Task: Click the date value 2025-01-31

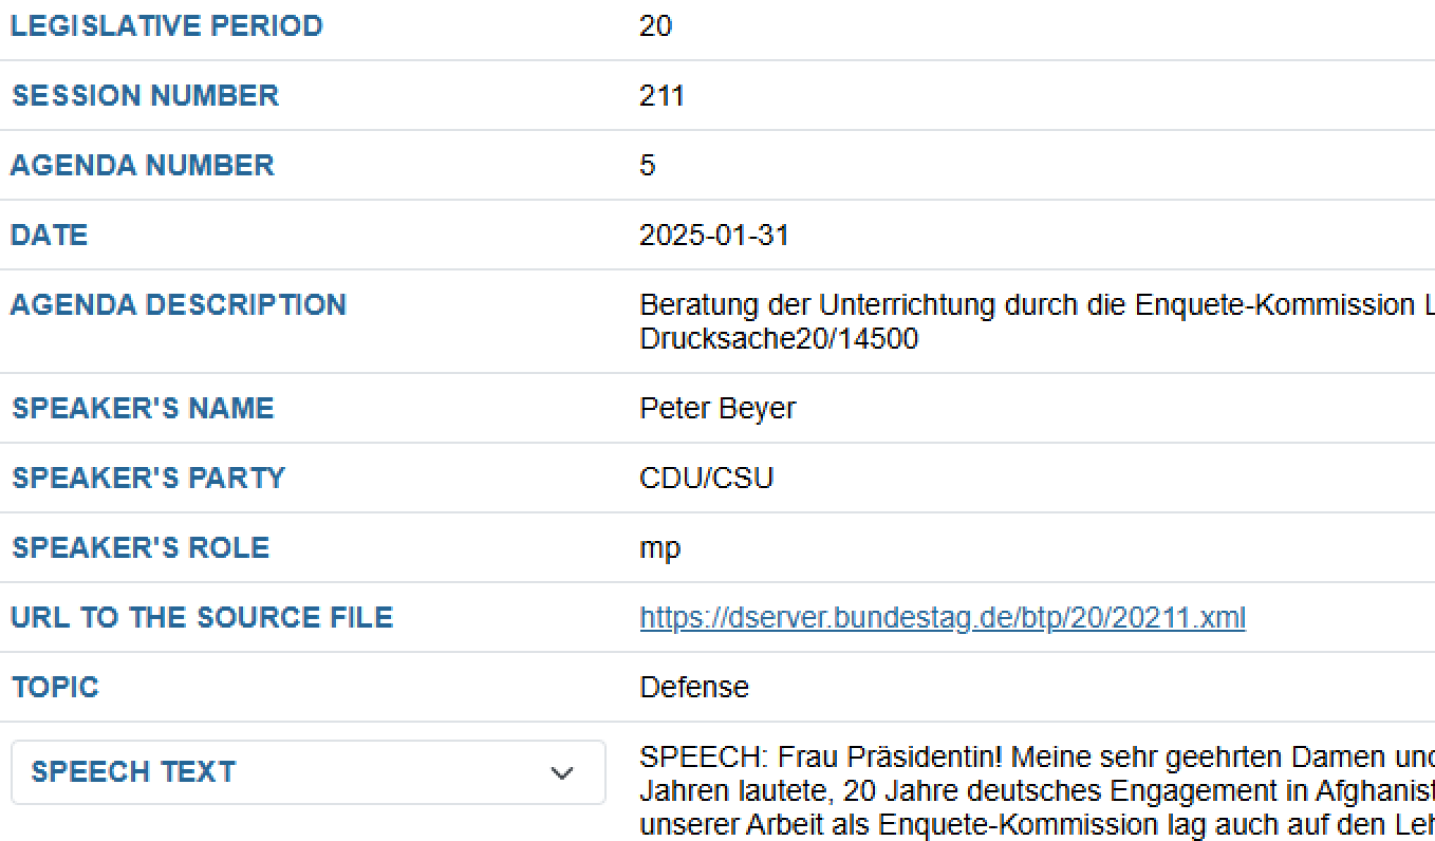Action: [x=714, y=235]
